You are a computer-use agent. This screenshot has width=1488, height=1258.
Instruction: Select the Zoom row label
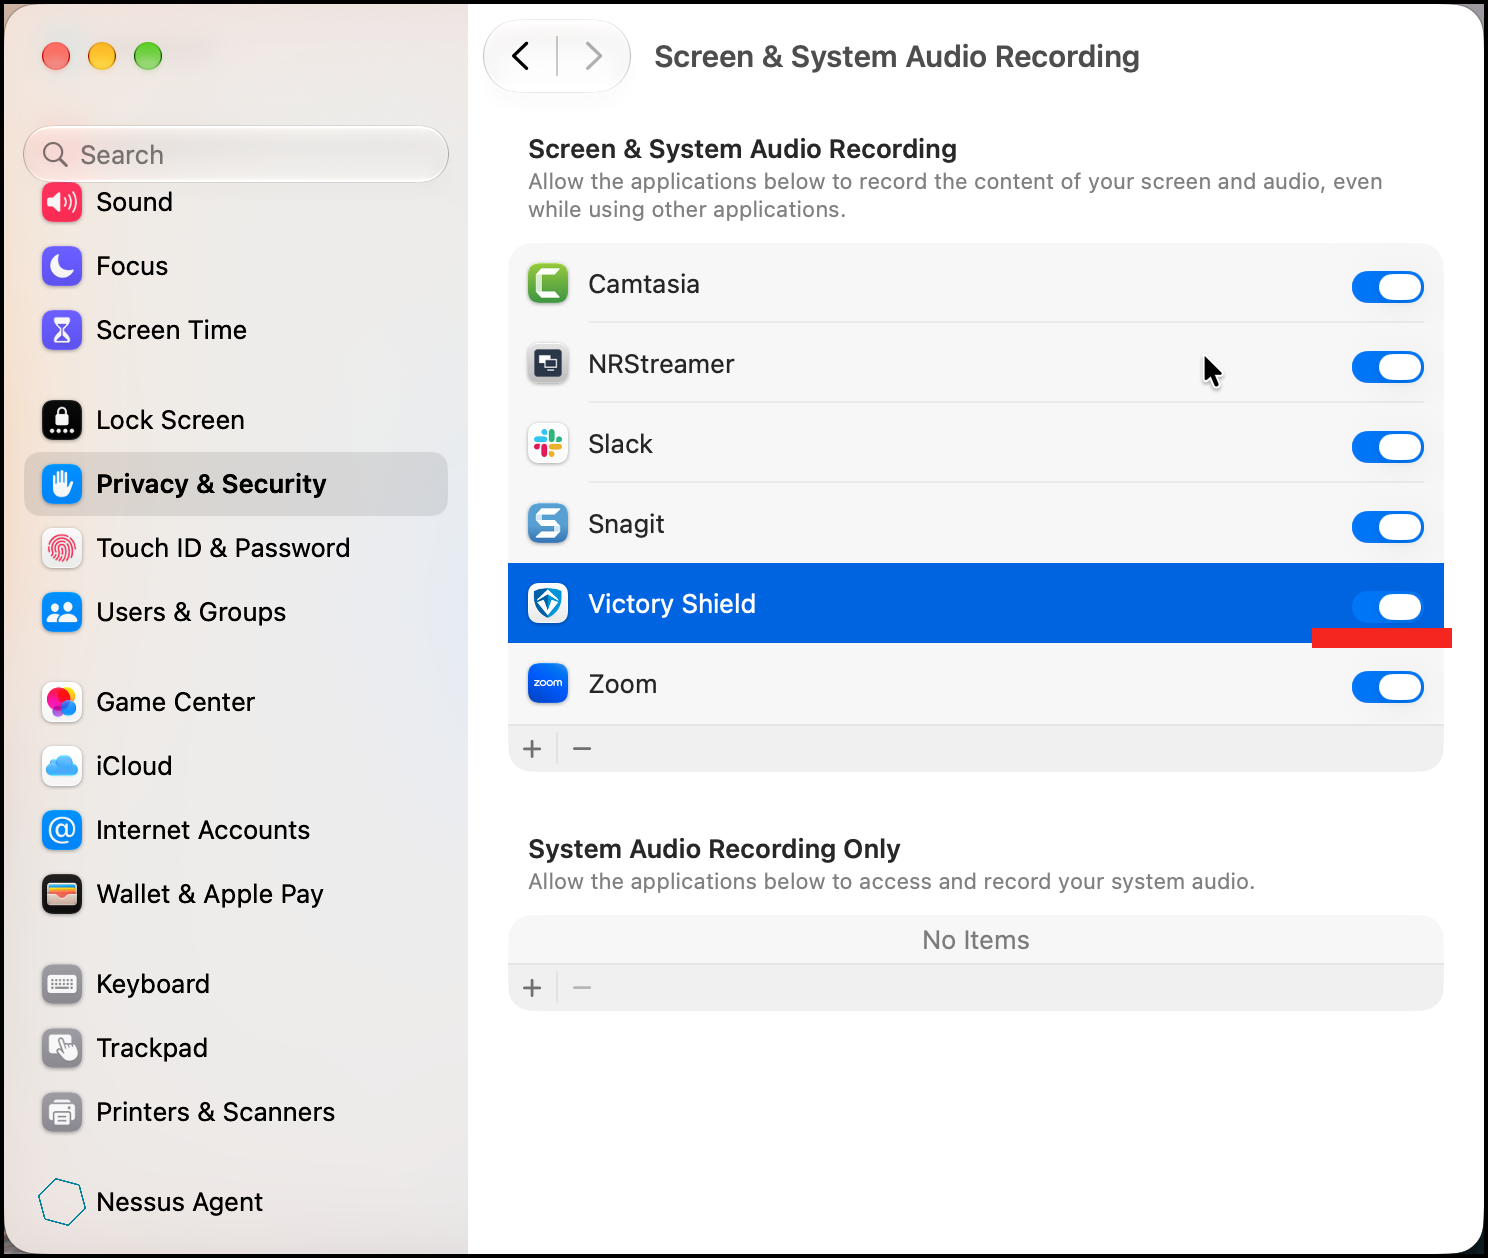623,684
